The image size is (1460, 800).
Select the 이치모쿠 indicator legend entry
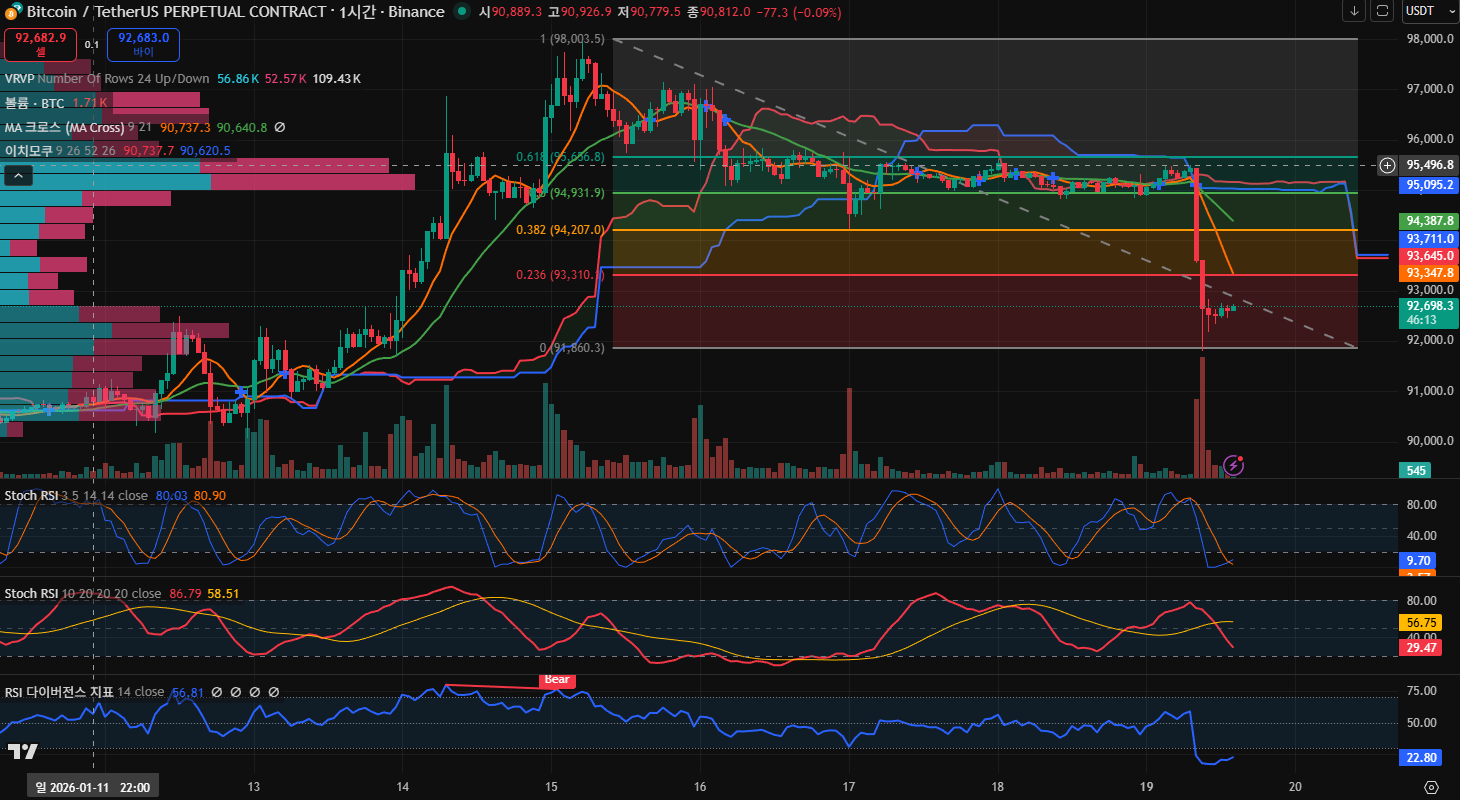[x=28, y=151]
